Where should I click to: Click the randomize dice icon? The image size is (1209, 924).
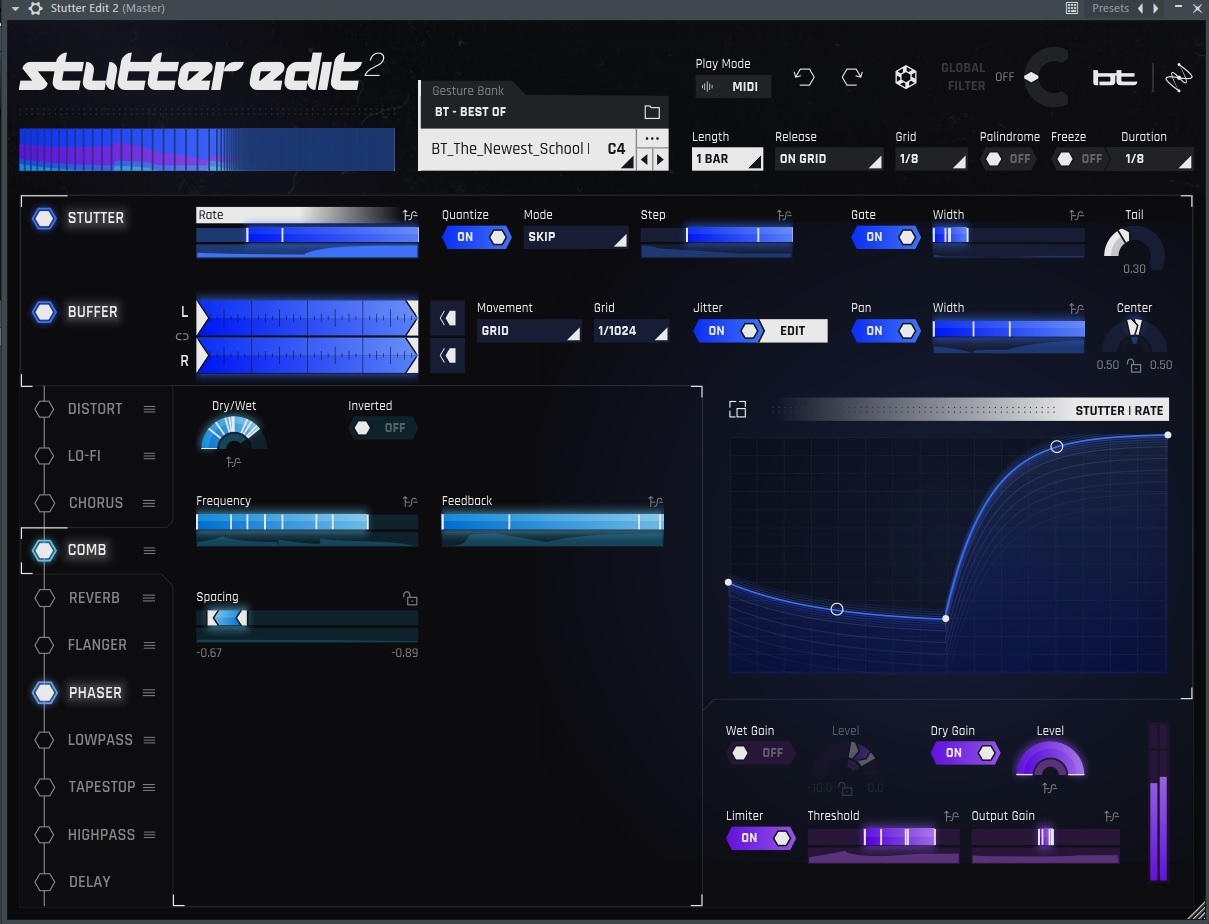click(905, 78)
